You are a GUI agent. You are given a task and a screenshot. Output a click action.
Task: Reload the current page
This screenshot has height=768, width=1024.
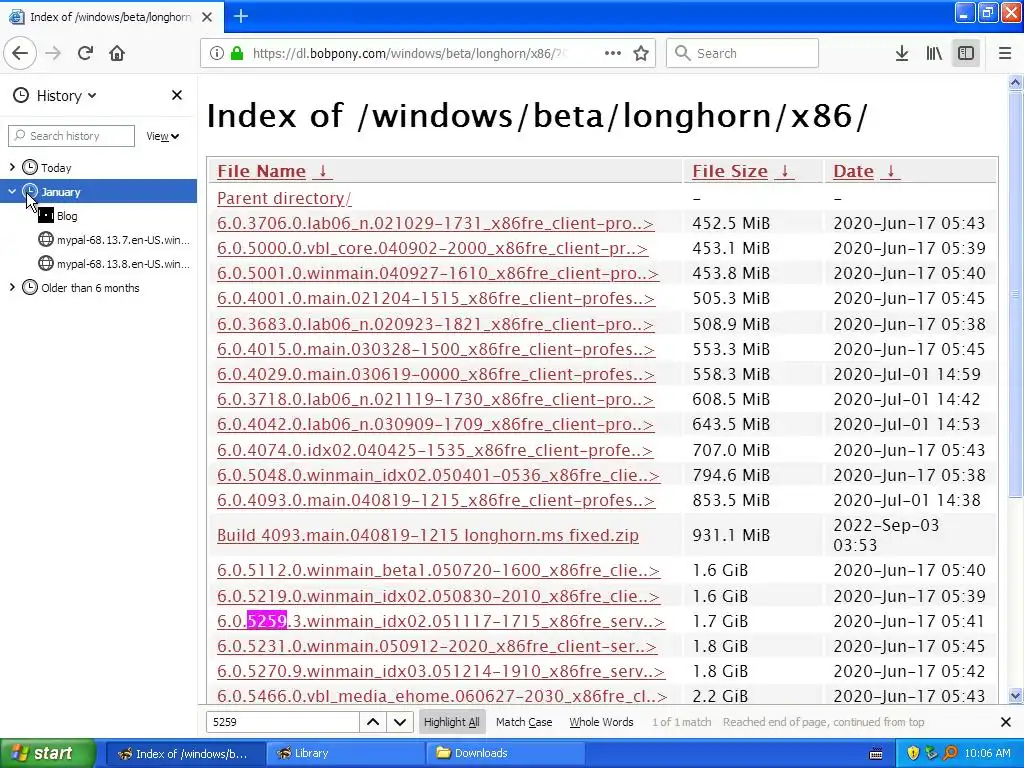coord(85,53)
